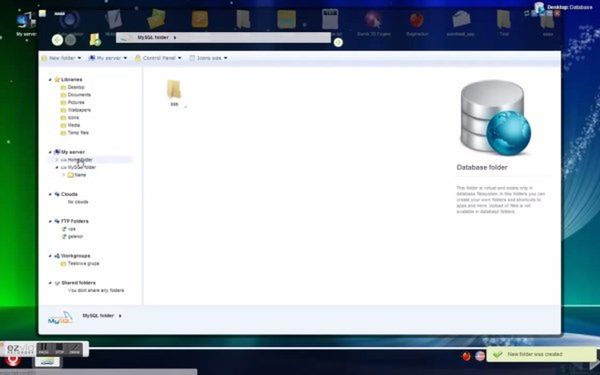Expand the address bar MySQL folder arrow
This screenshot has height=375, width=600.
[175, 38]
